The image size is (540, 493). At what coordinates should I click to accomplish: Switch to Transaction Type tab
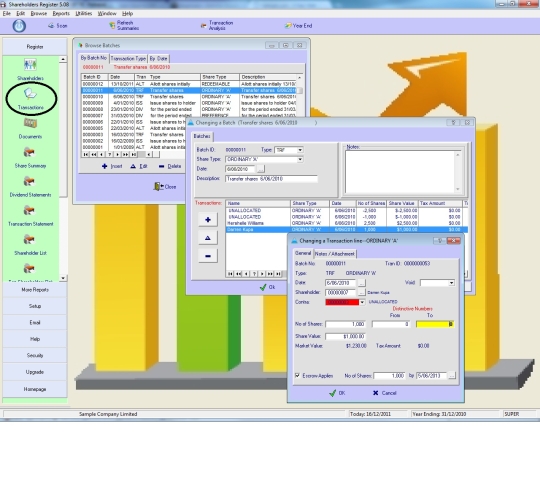tap(128, 59)
